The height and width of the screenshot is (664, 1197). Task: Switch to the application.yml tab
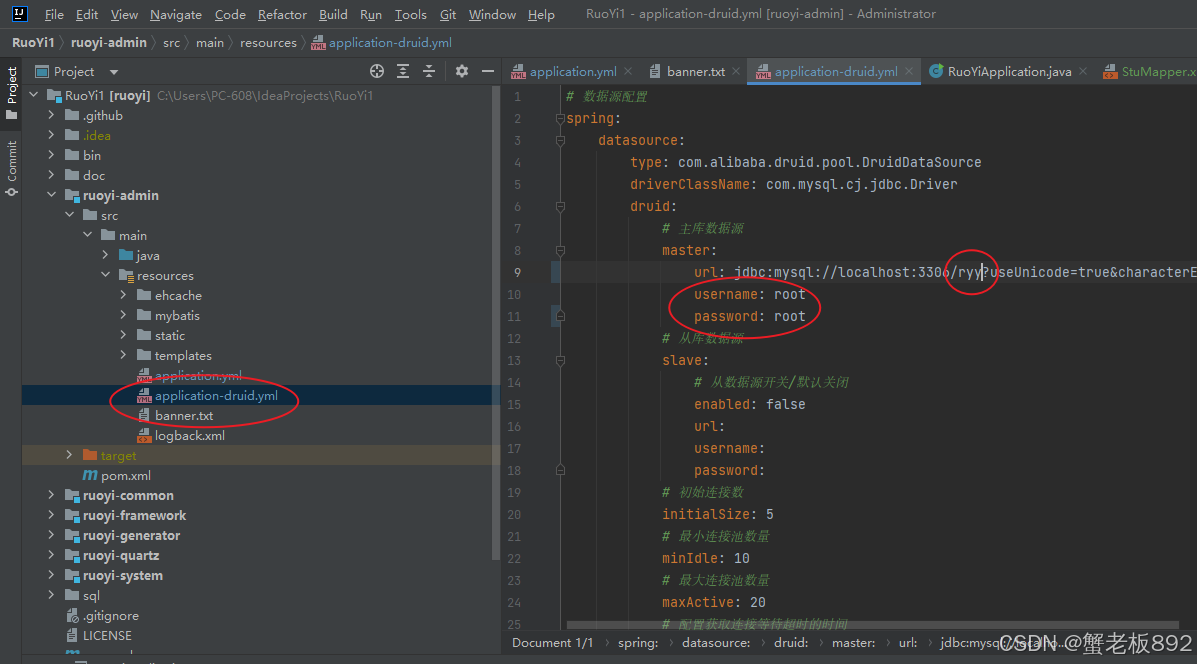(x=573, y=71)
